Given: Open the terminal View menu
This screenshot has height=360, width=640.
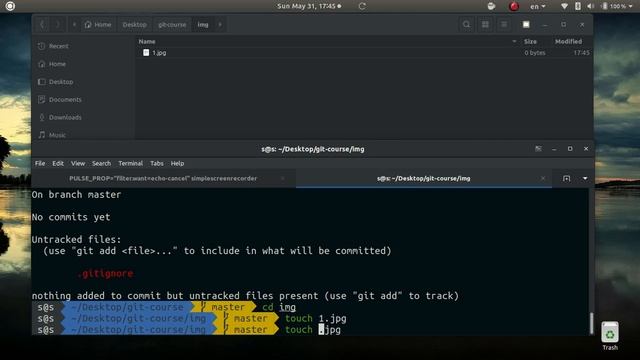Looking at the screenshot, I should [x=78, y=163].
